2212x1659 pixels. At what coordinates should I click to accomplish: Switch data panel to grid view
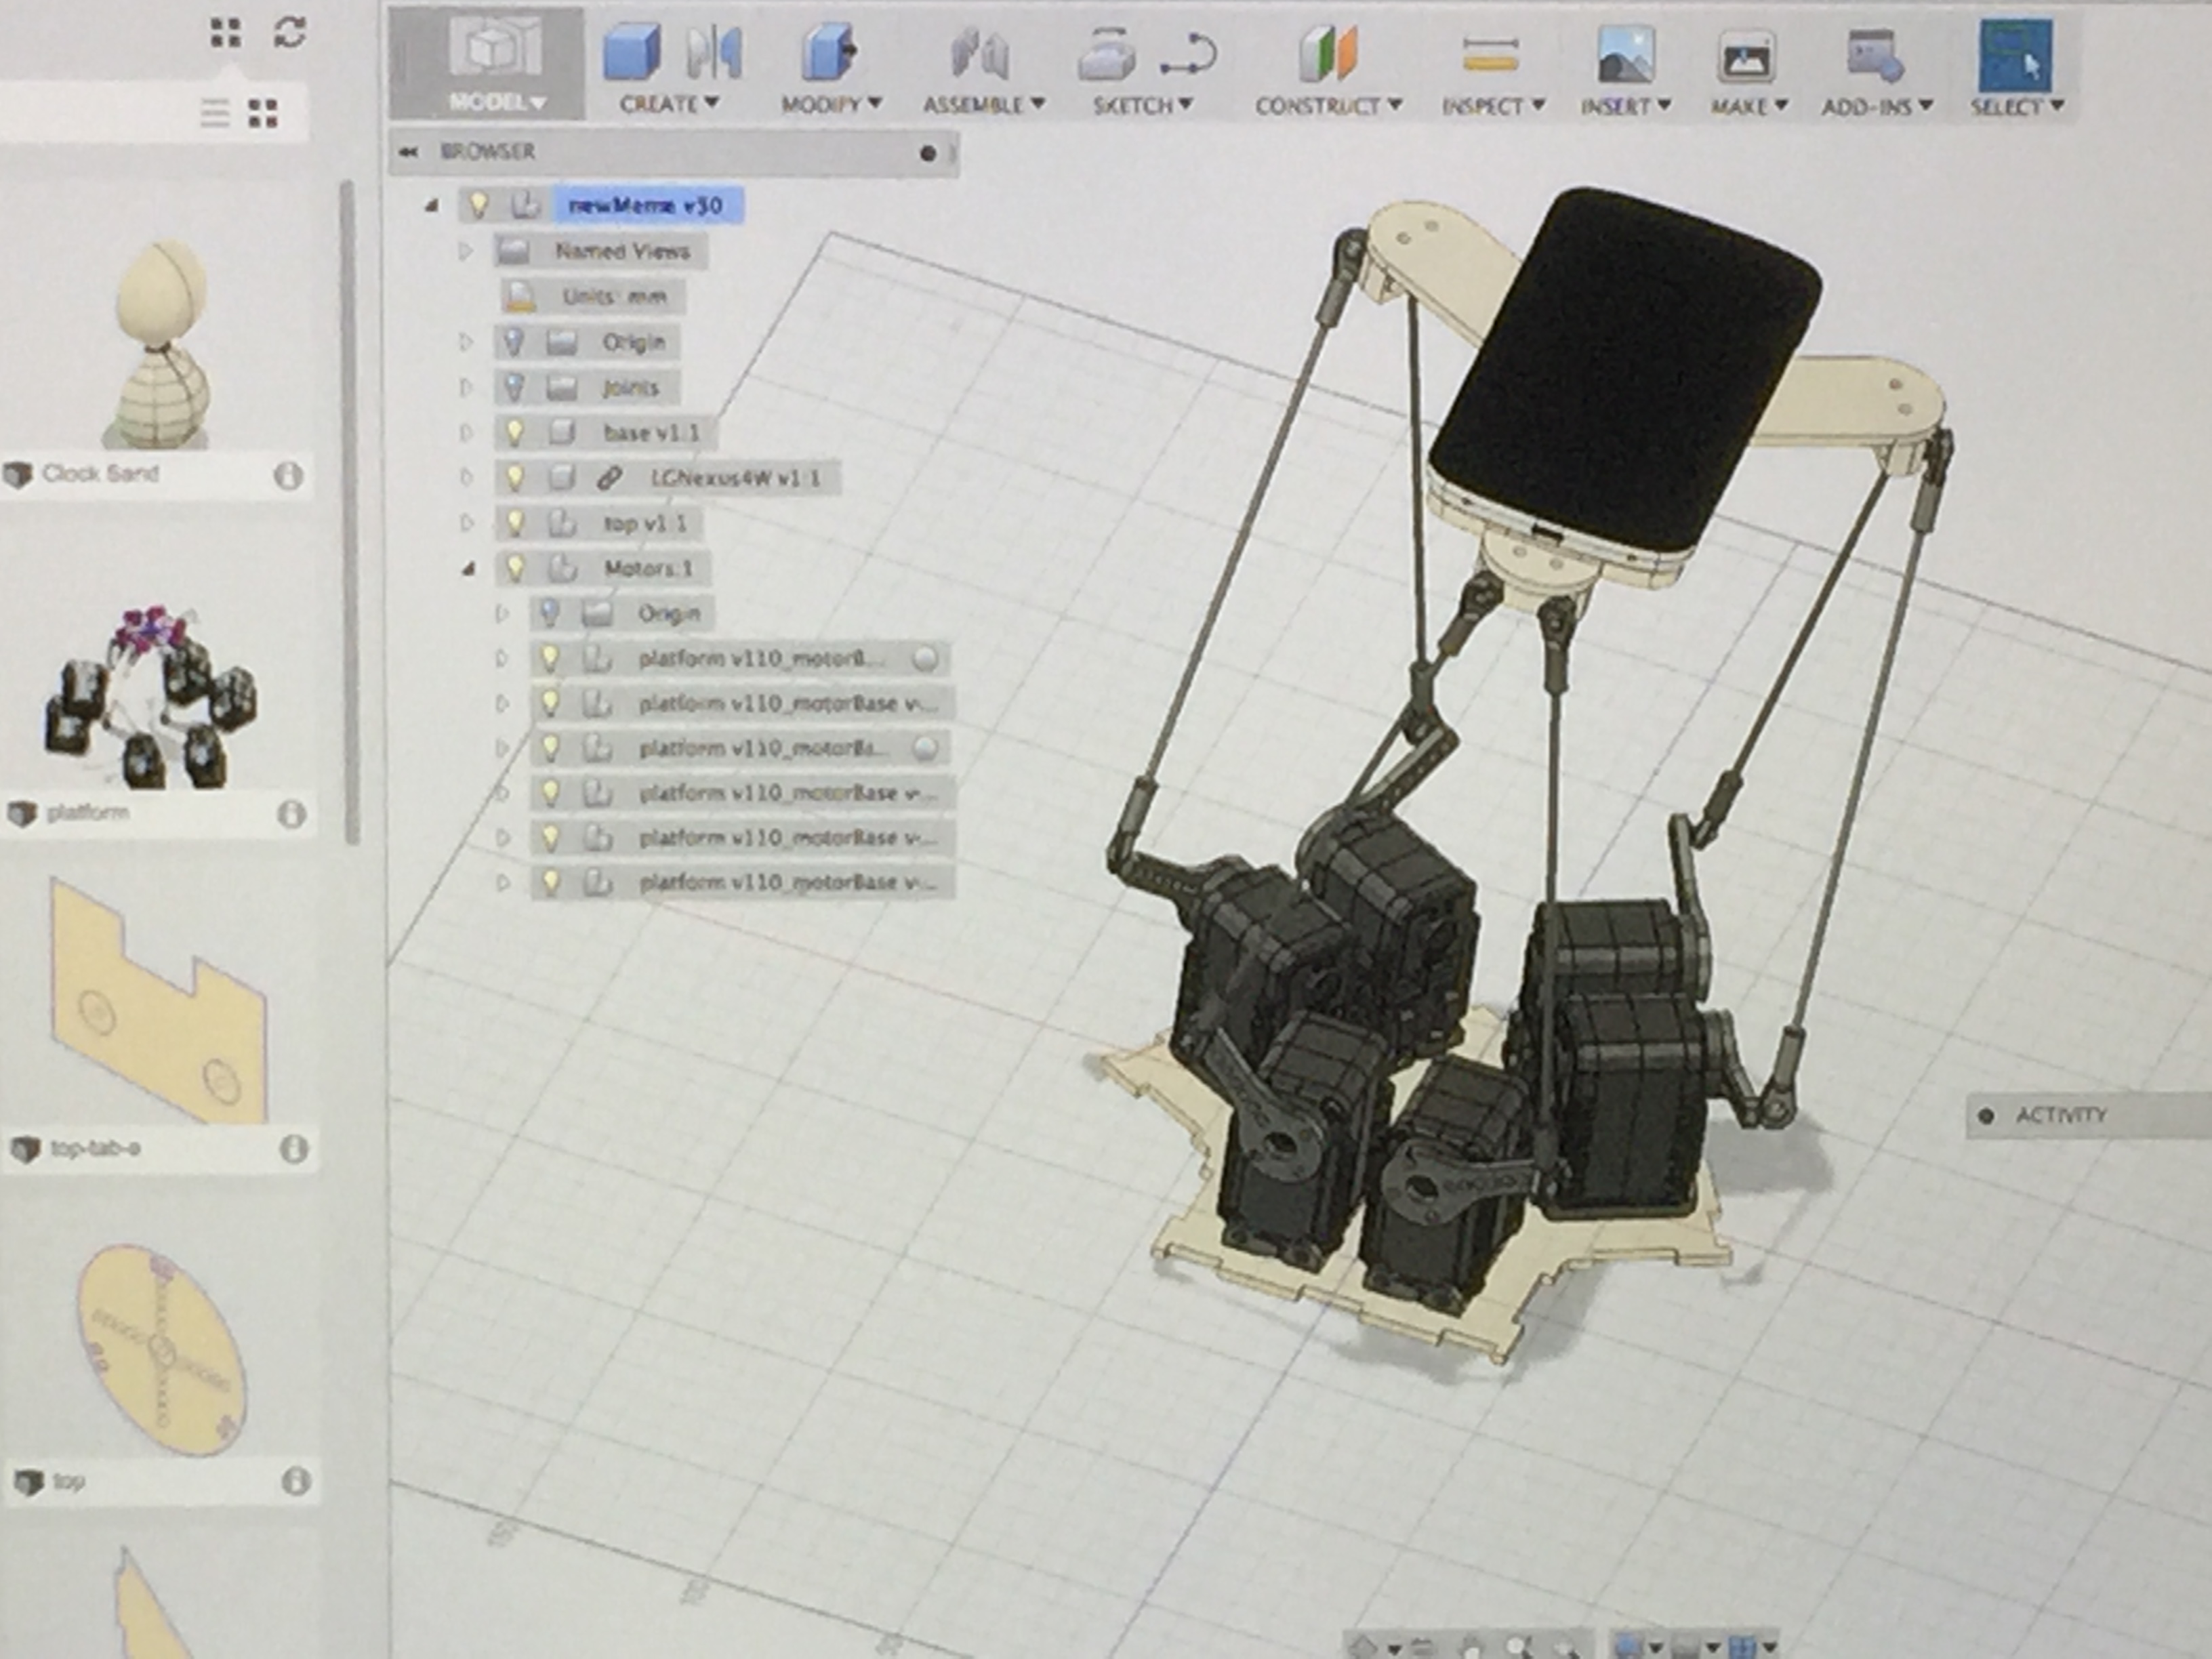[263, 113]
